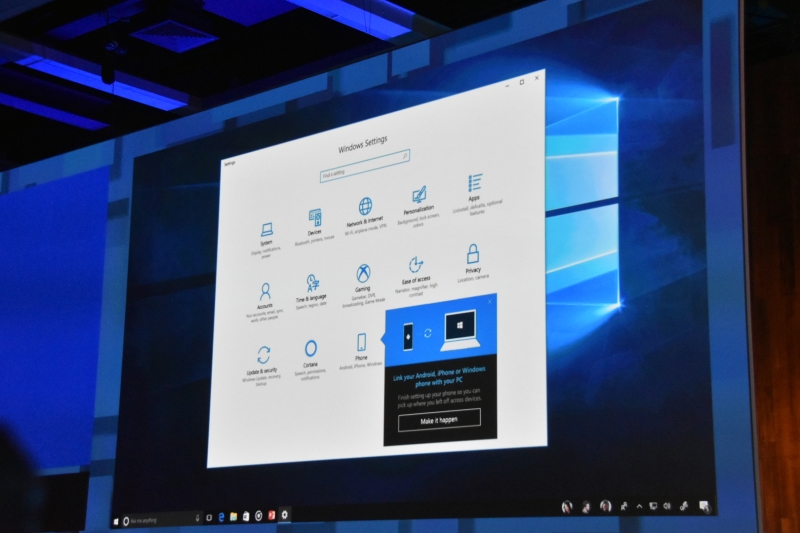Open the network status tray icon

[653, 506]
